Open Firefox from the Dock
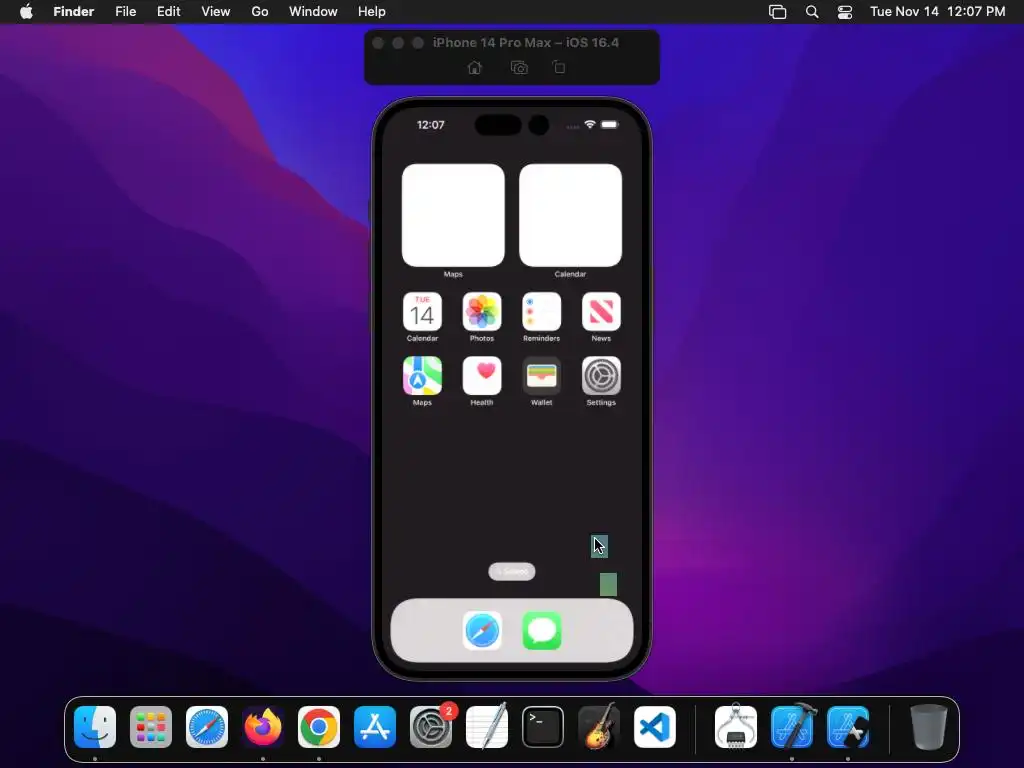 point(263,727)
